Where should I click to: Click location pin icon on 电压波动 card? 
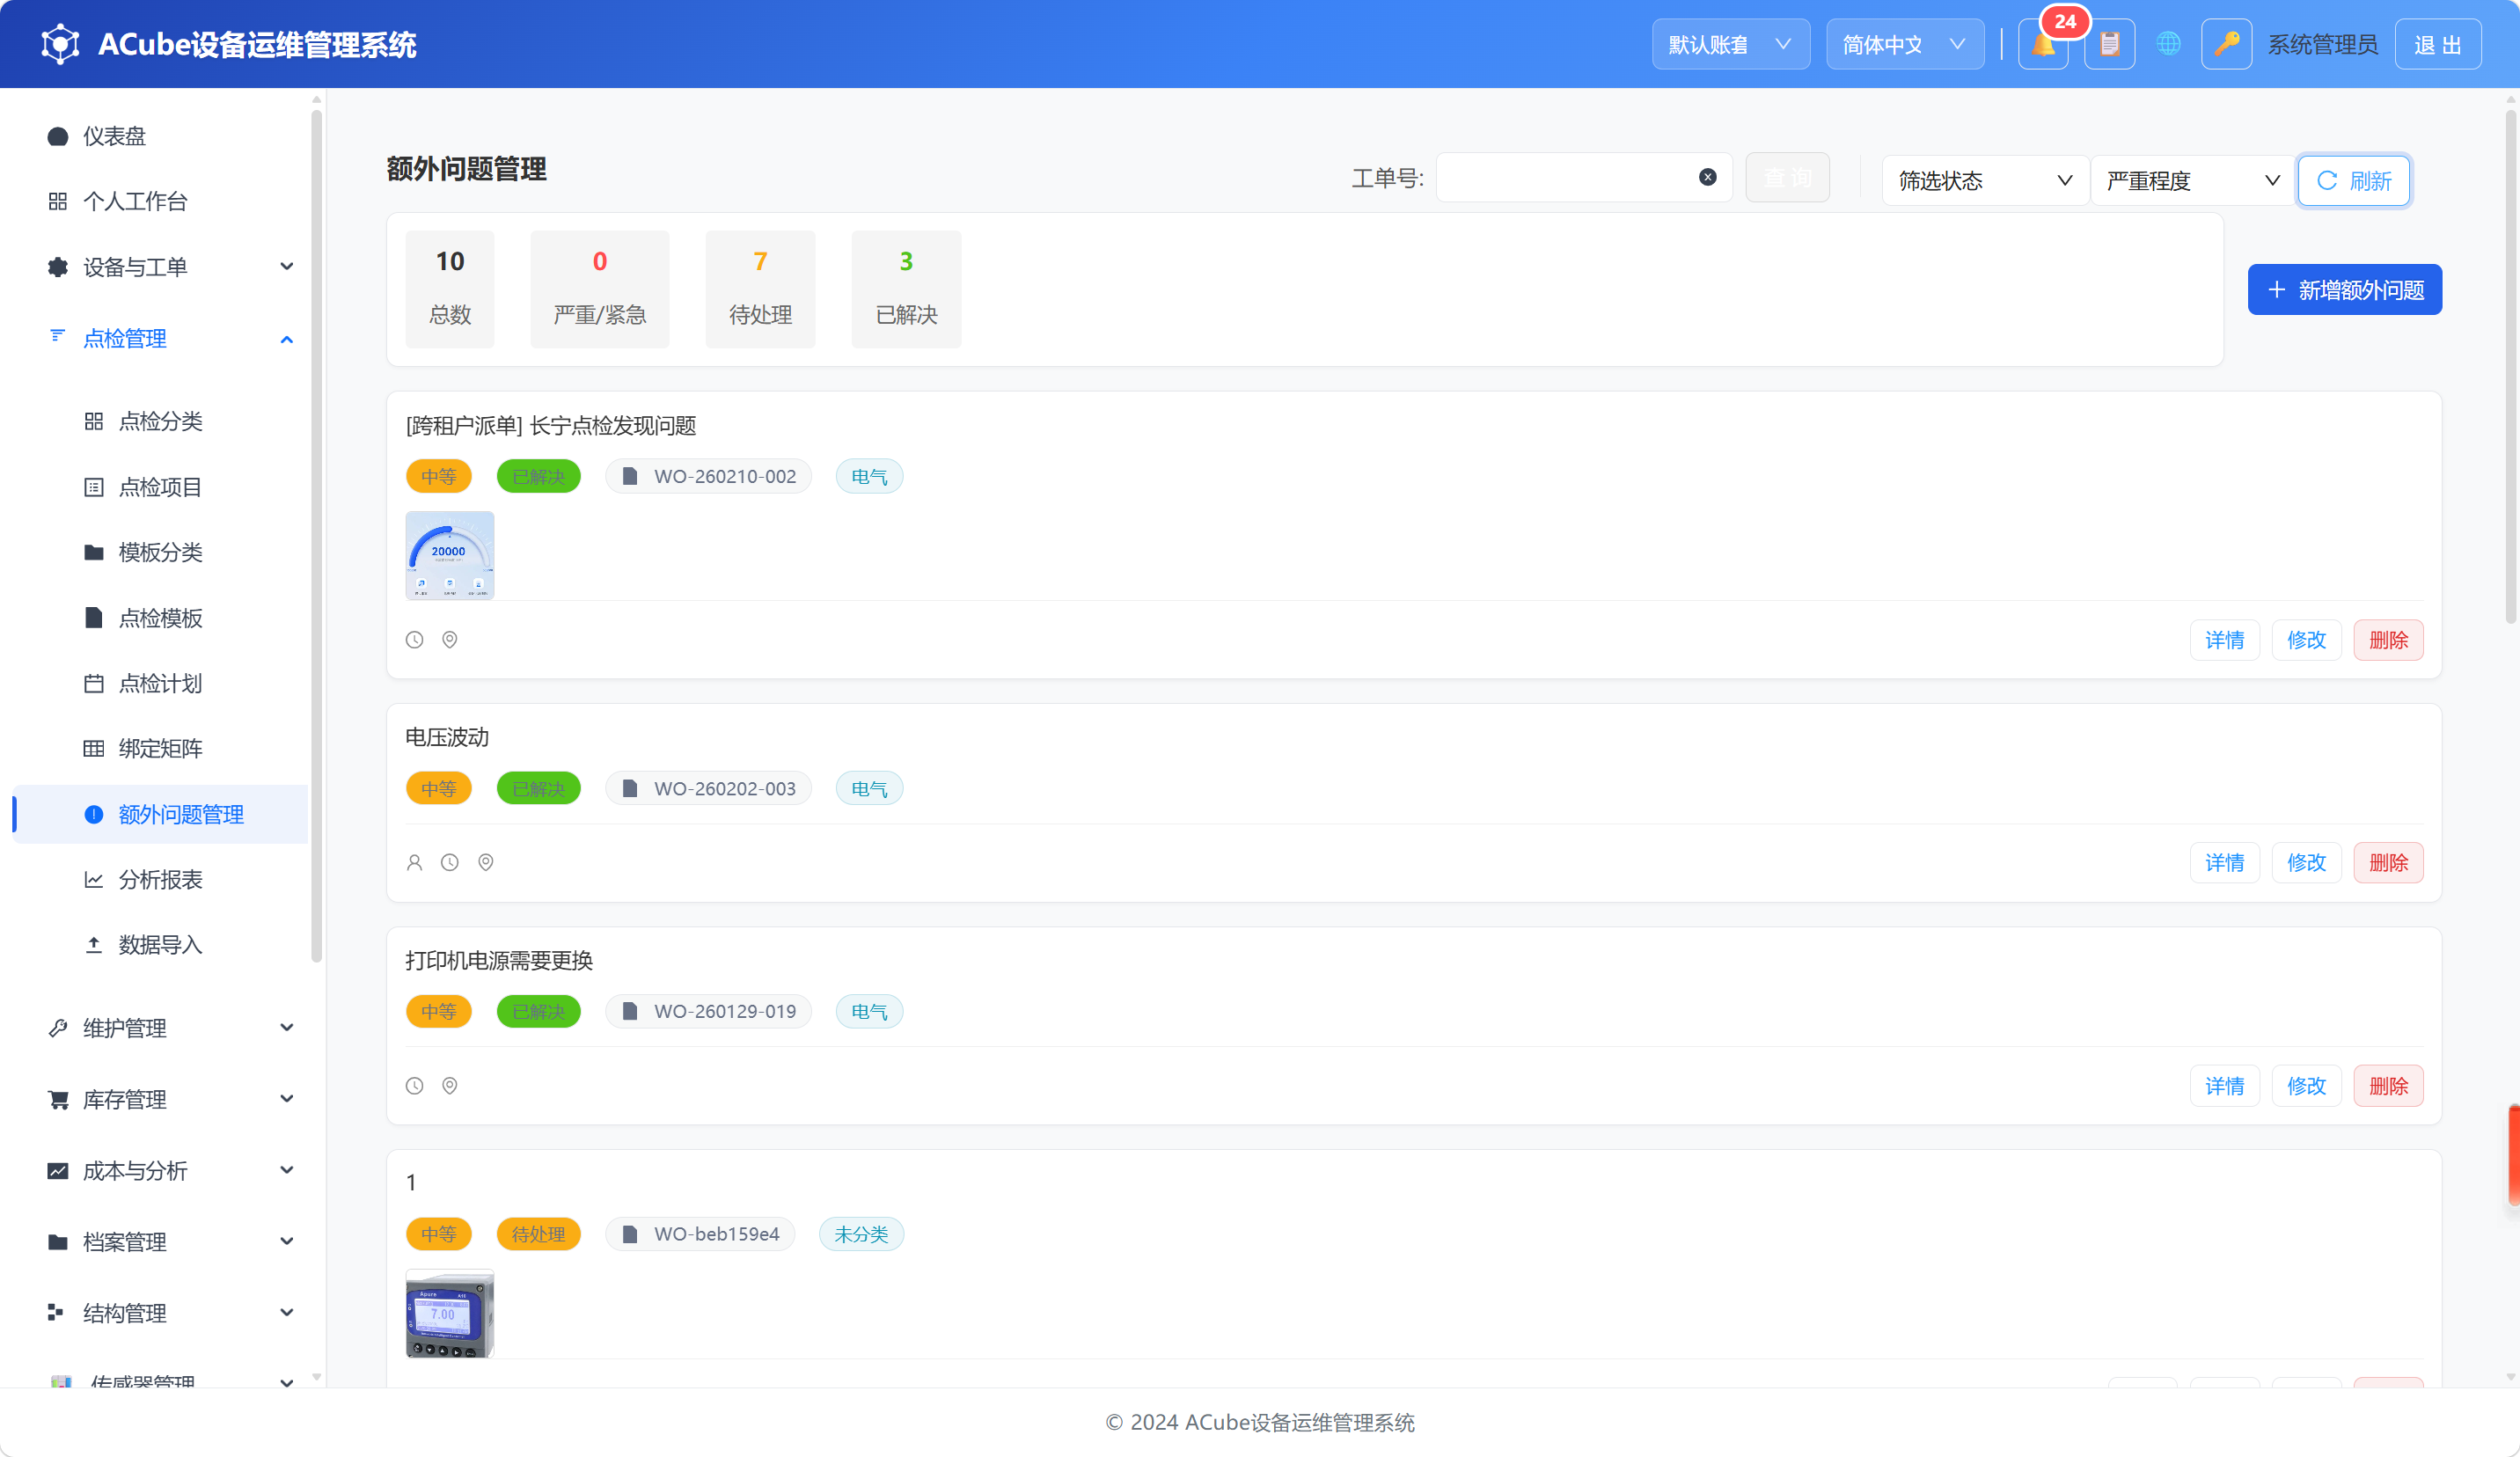486,863
